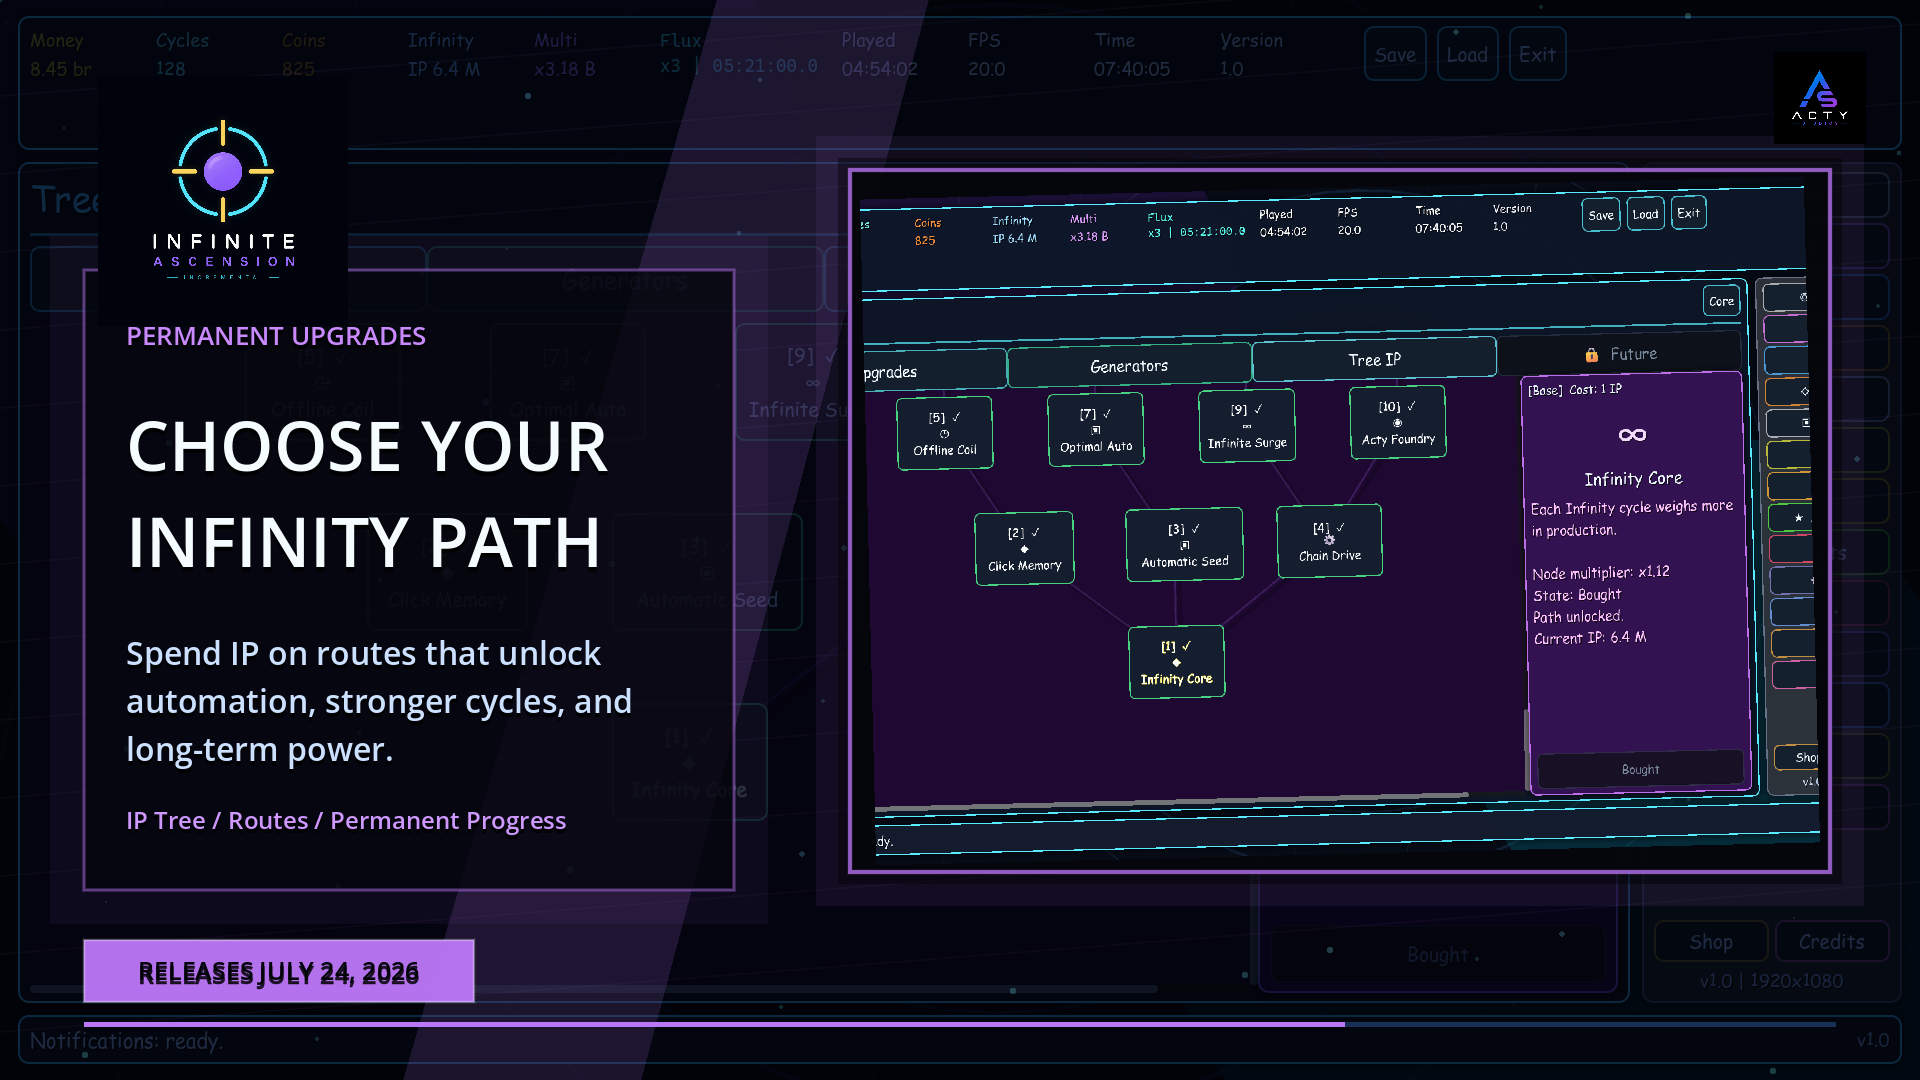This screenshot has height=1080, width=1920.
Task: Click the dimmed Money stat in the background top bar
Action: [x=61, y=54]
